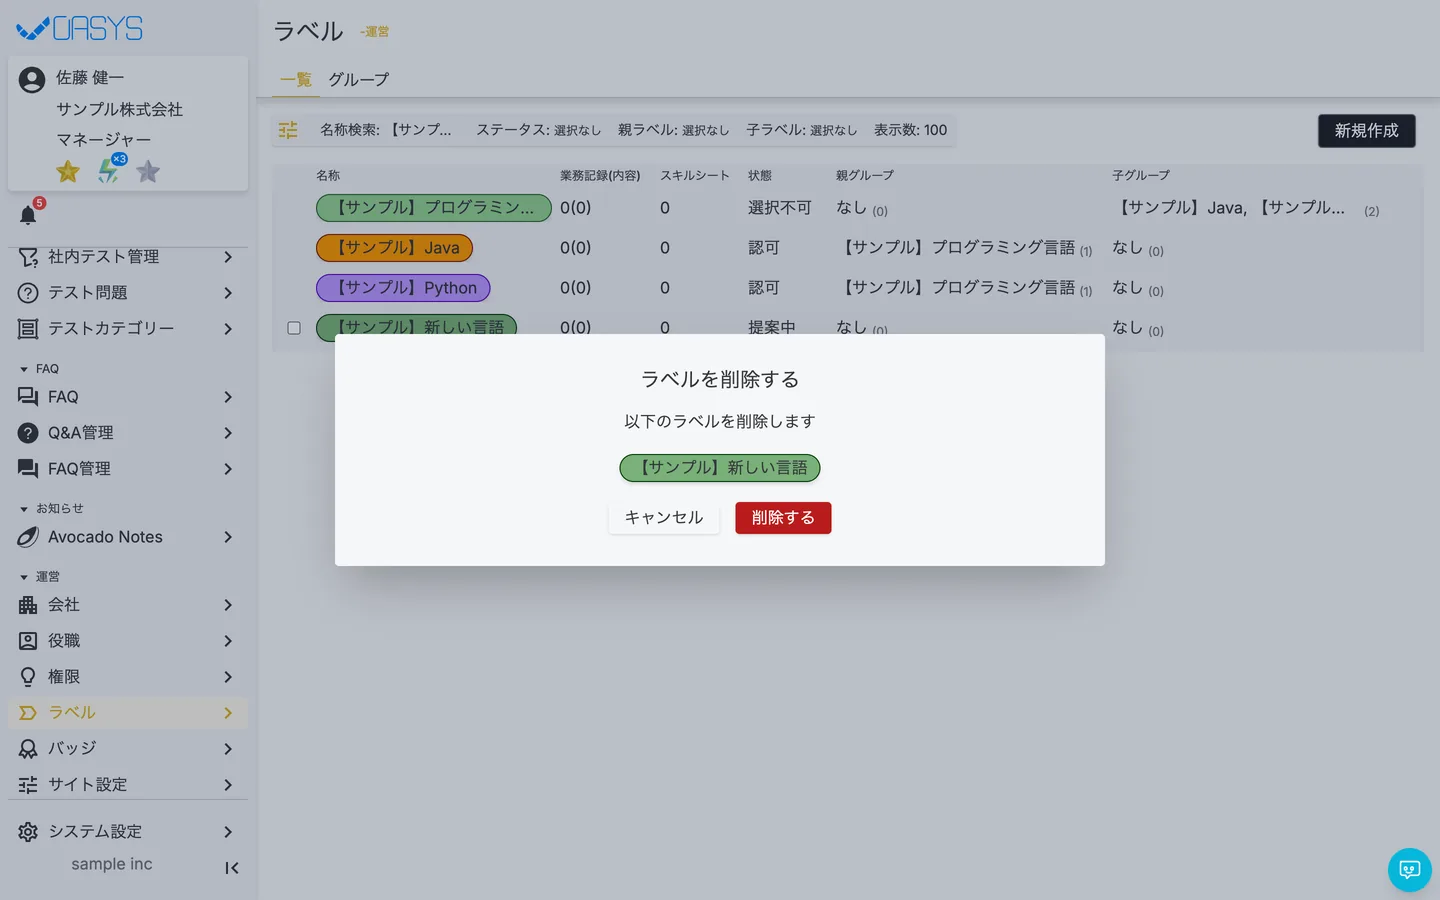Click the テストカテゴリー list icon

(x=28, y=329)
